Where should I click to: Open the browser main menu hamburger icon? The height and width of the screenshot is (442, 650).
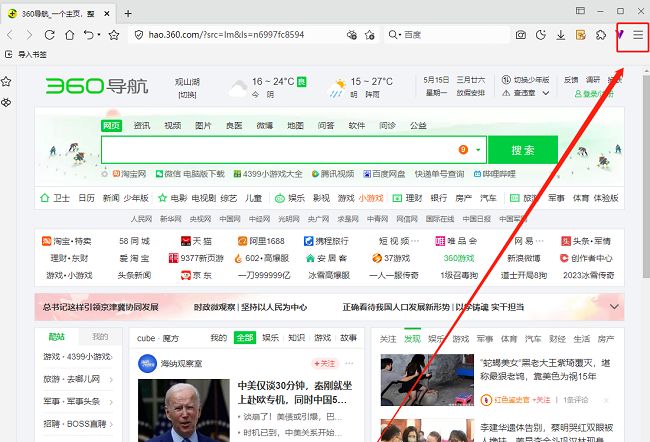click(638, 35)
